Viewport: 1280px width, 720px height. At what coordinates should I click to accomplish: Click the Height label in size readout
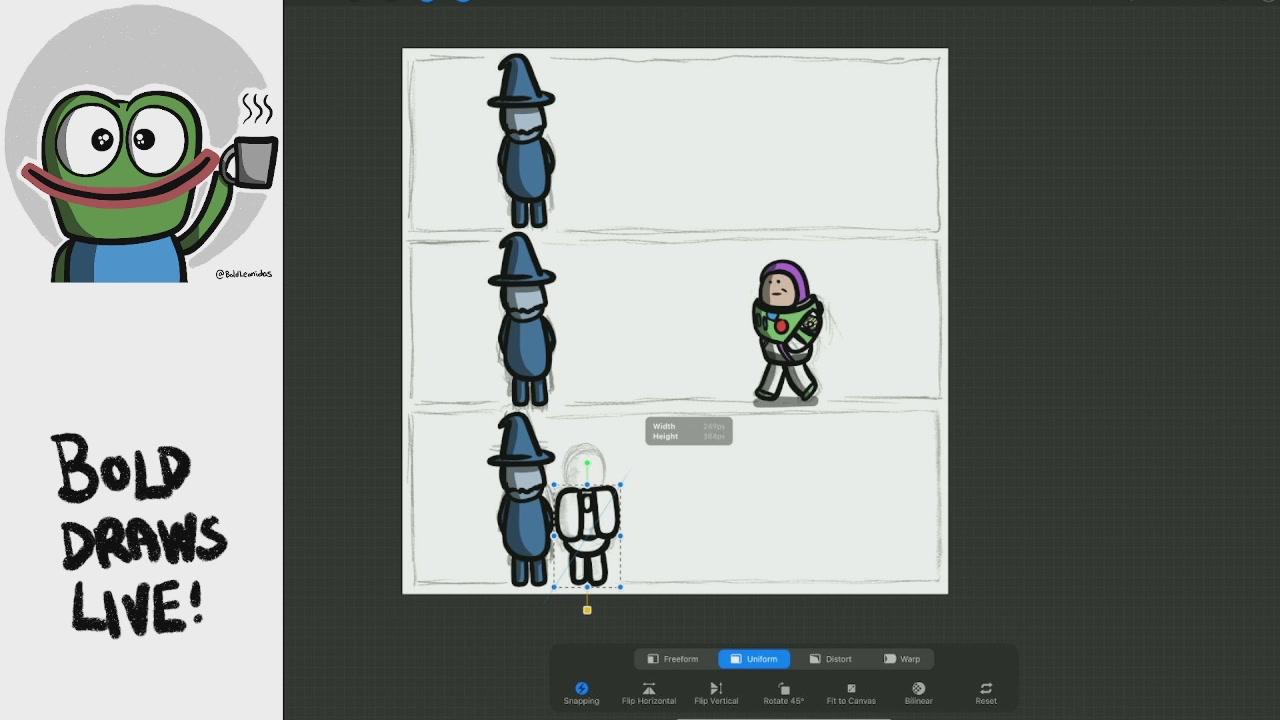pyautogui.click(x=665, y=437)
